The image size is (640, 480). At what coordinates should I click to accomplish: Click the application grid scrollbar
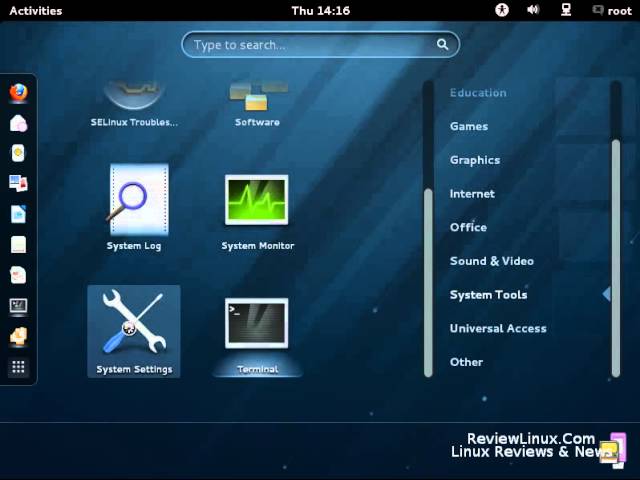click(428, 282)
